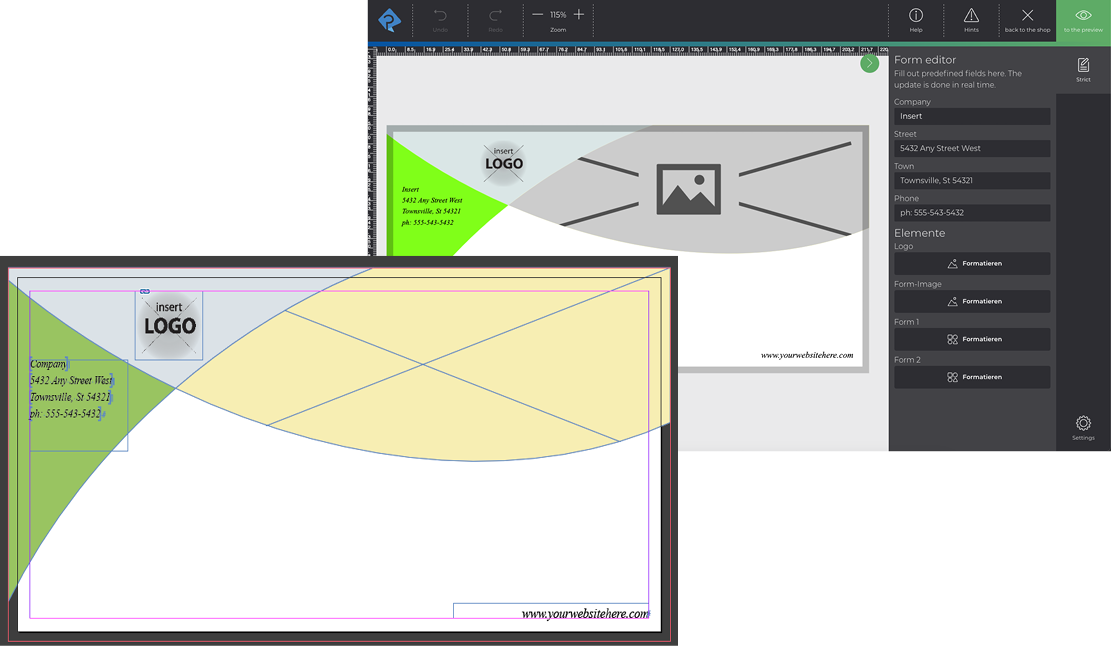Click the Redo arrow icon

pyautogui.click(x=495, y=17)
